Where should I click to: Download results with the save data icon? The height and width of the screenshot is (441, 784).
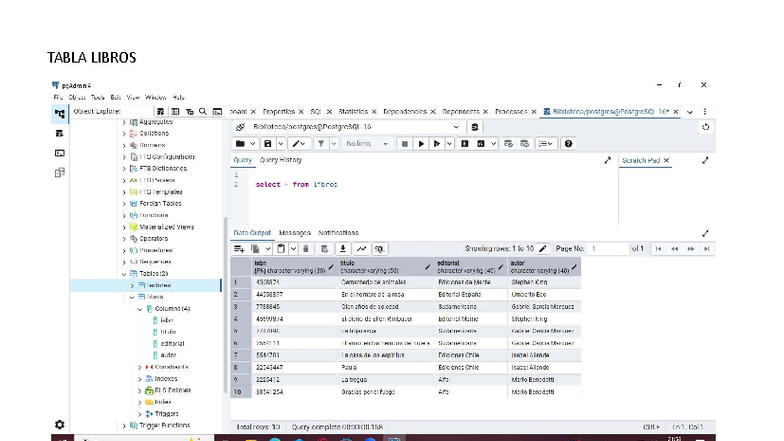342,248
